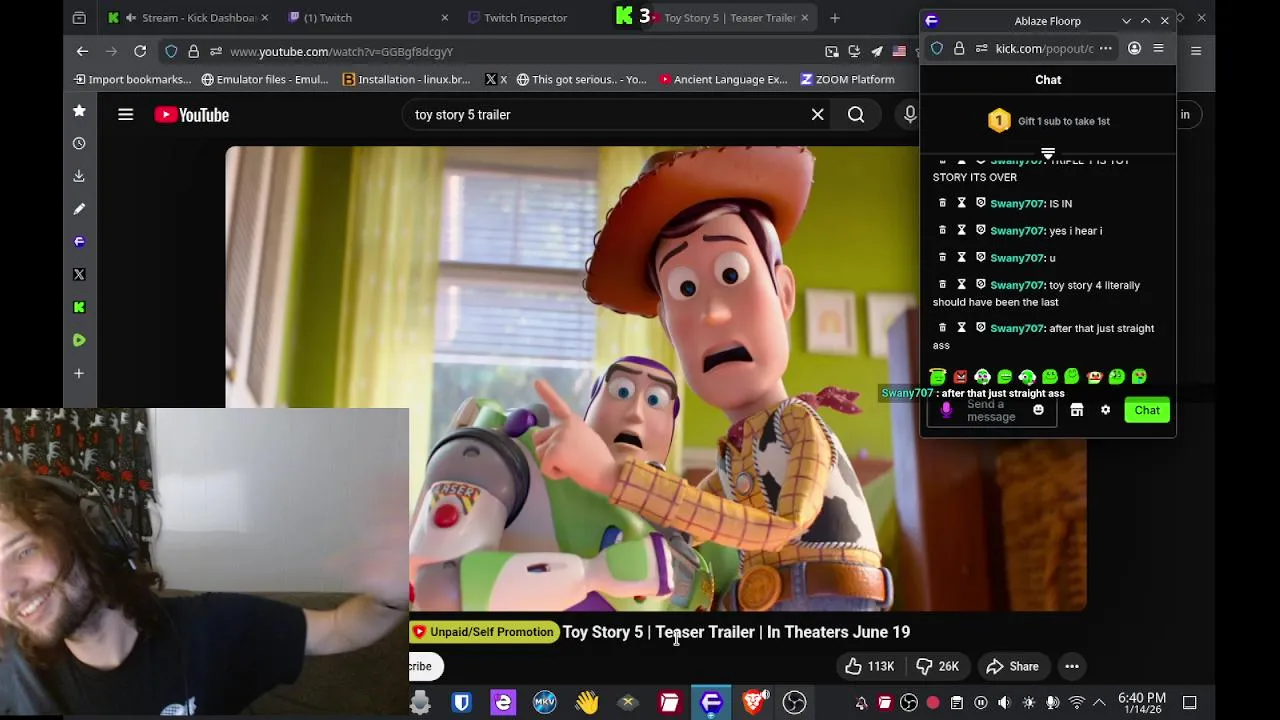Open the Import bookmarks bookmark

pyautogui.click(x=132, y=79)
